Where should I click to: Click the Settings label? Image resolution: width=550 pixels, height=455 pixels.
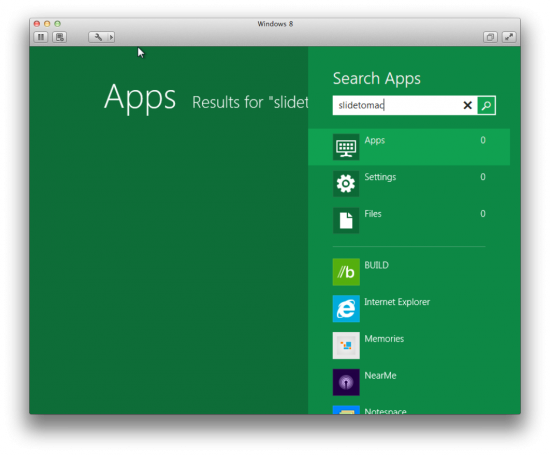(380, 177)
